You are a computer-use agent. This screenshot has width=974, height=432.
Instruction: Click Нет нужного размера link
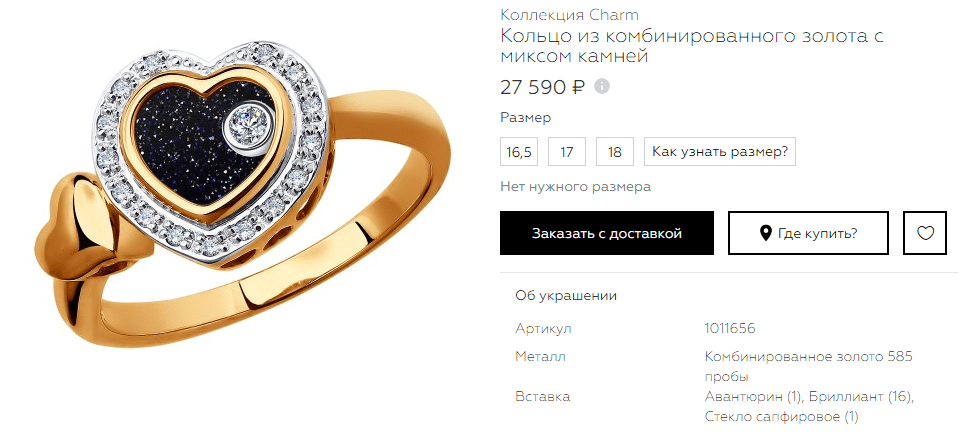[575, 186]
